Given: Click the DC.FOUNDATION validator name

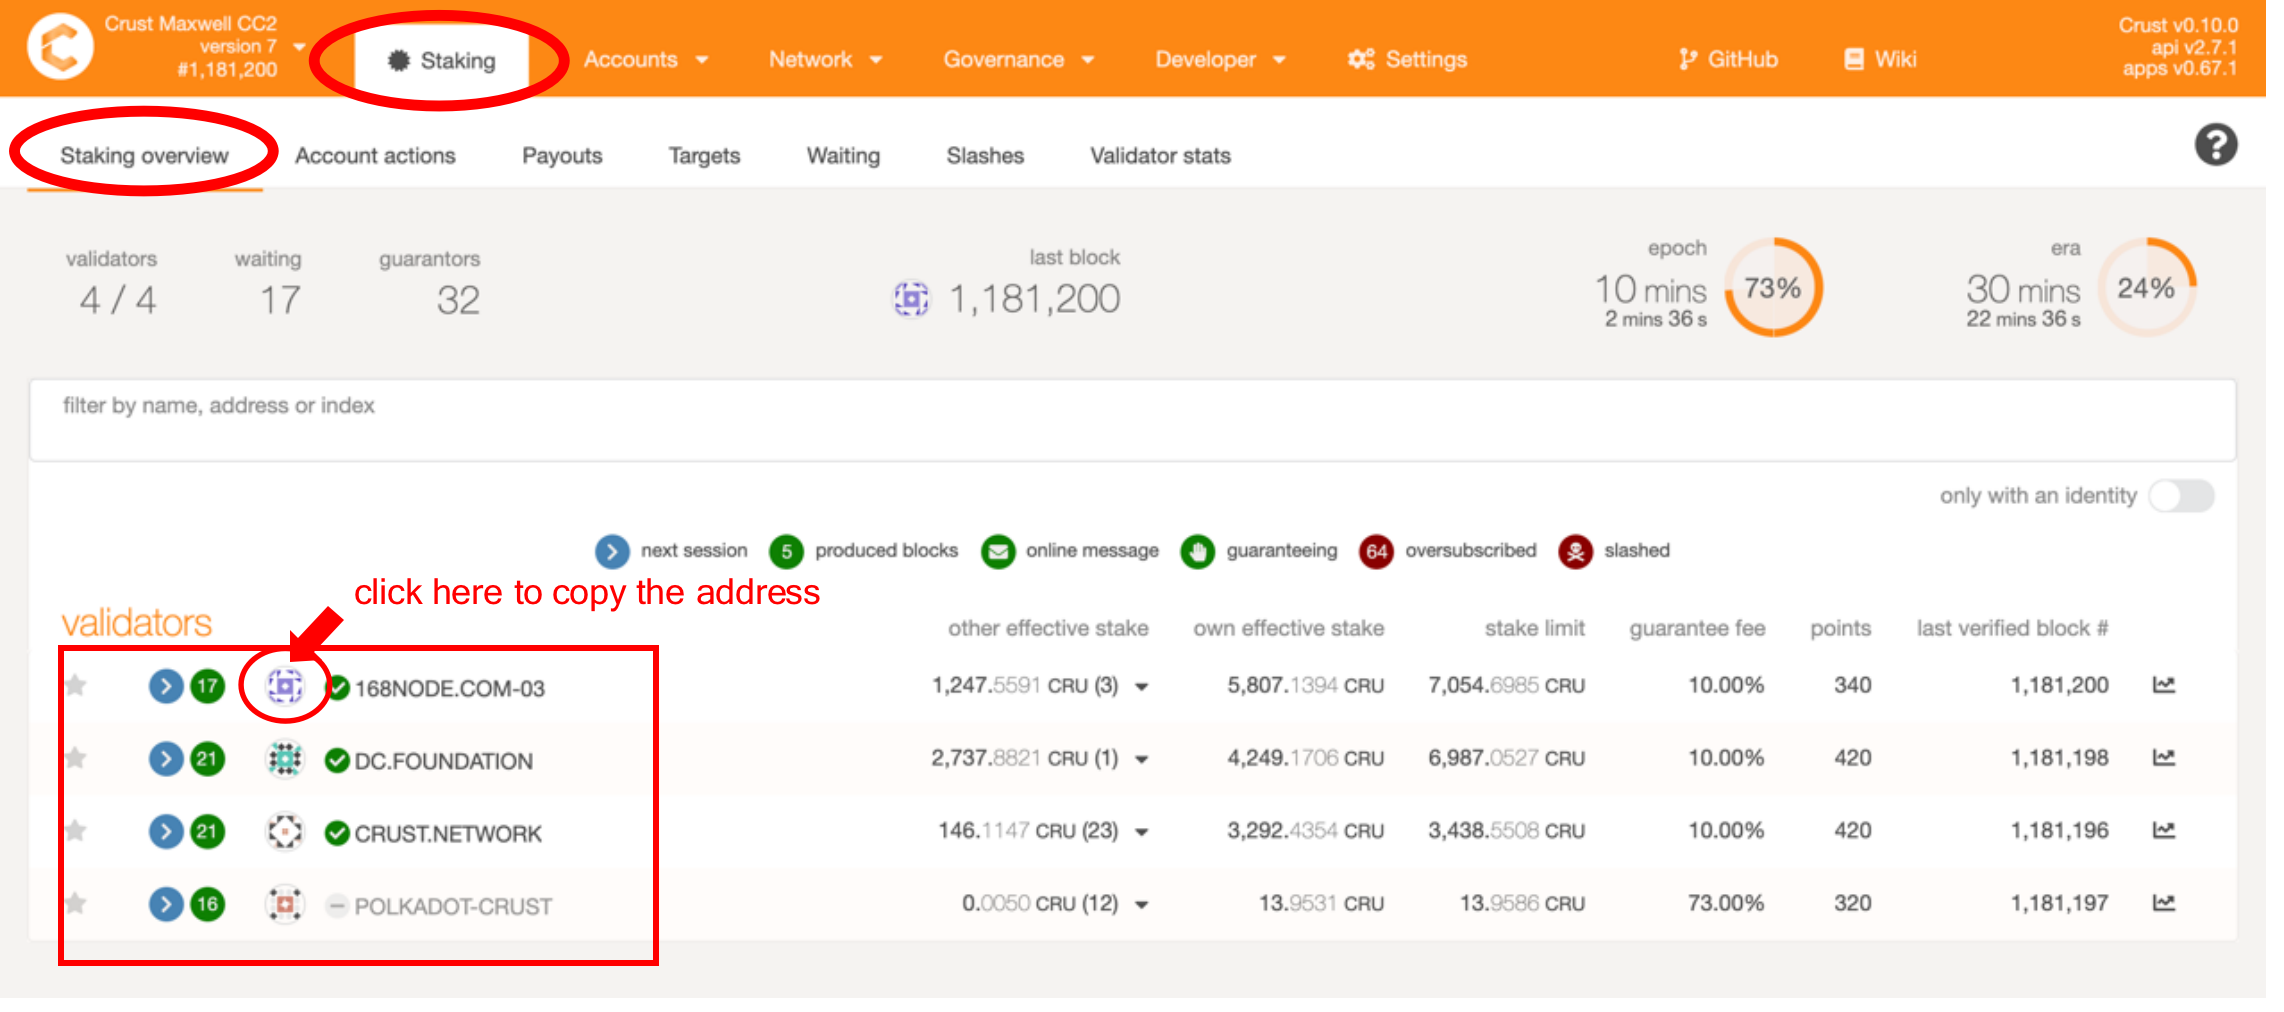Looking at the screenshot, I should coord(444,762).
